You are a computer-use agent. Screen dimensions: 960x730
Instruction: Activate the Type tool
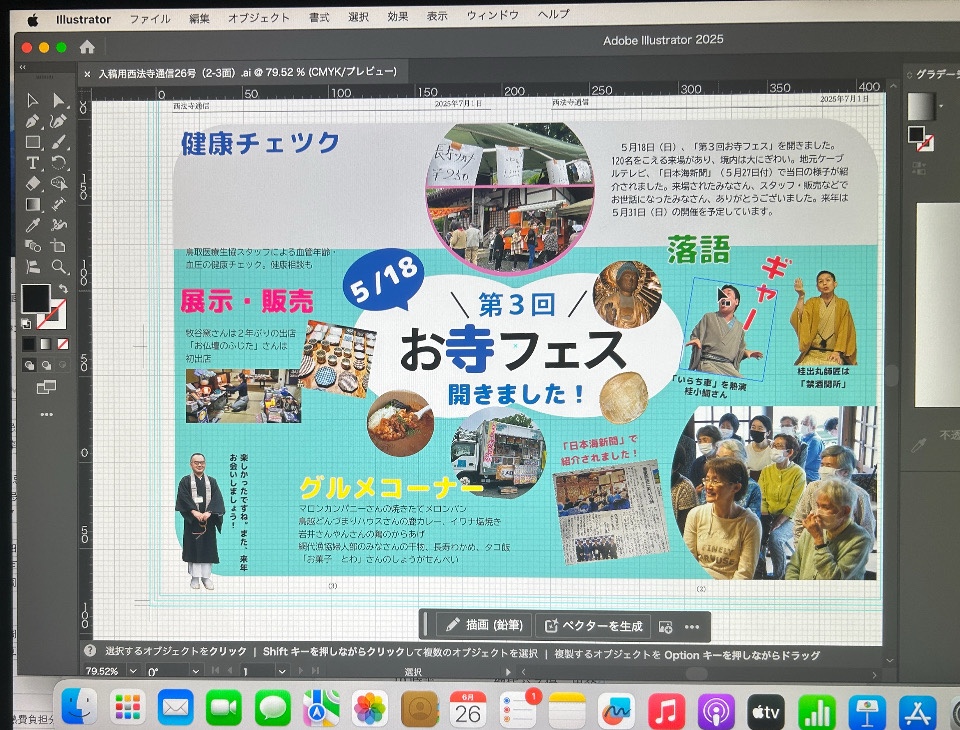[x=32, y=163]
